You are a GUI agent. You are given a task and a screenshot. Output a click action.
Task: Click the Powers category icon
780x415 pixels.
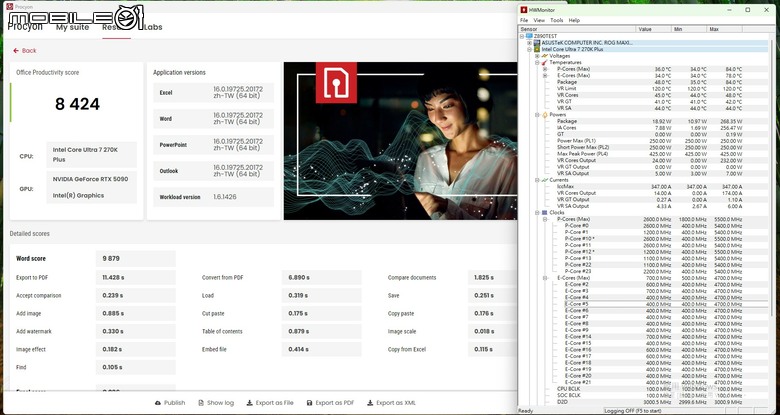tap(545, 114)
